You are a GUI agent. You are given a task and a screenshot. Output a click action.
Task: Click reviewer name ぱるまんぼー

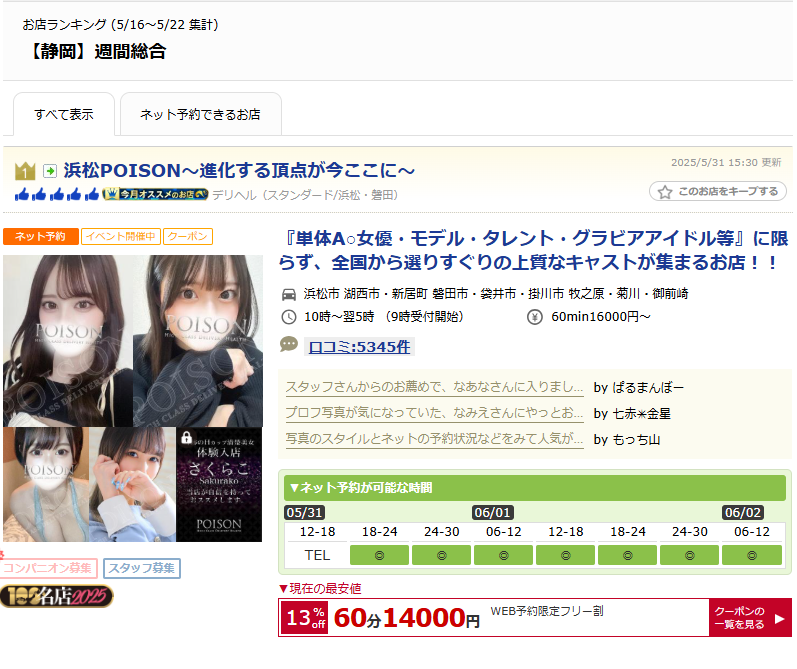(648, 388)
